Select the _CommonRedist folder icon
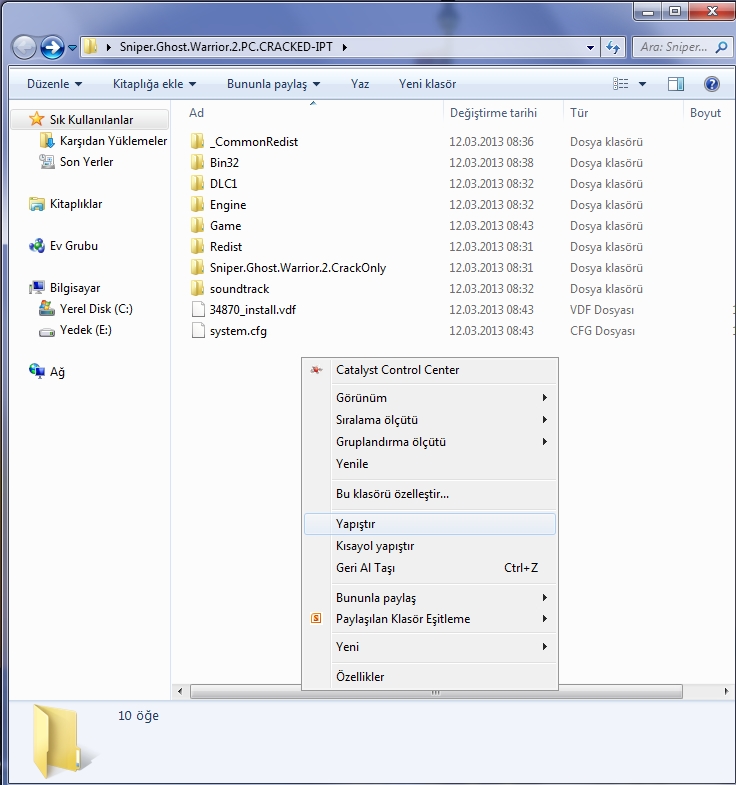Image resolution: width=736 pixels, height=785 pixels. click(x=198, y=142)
